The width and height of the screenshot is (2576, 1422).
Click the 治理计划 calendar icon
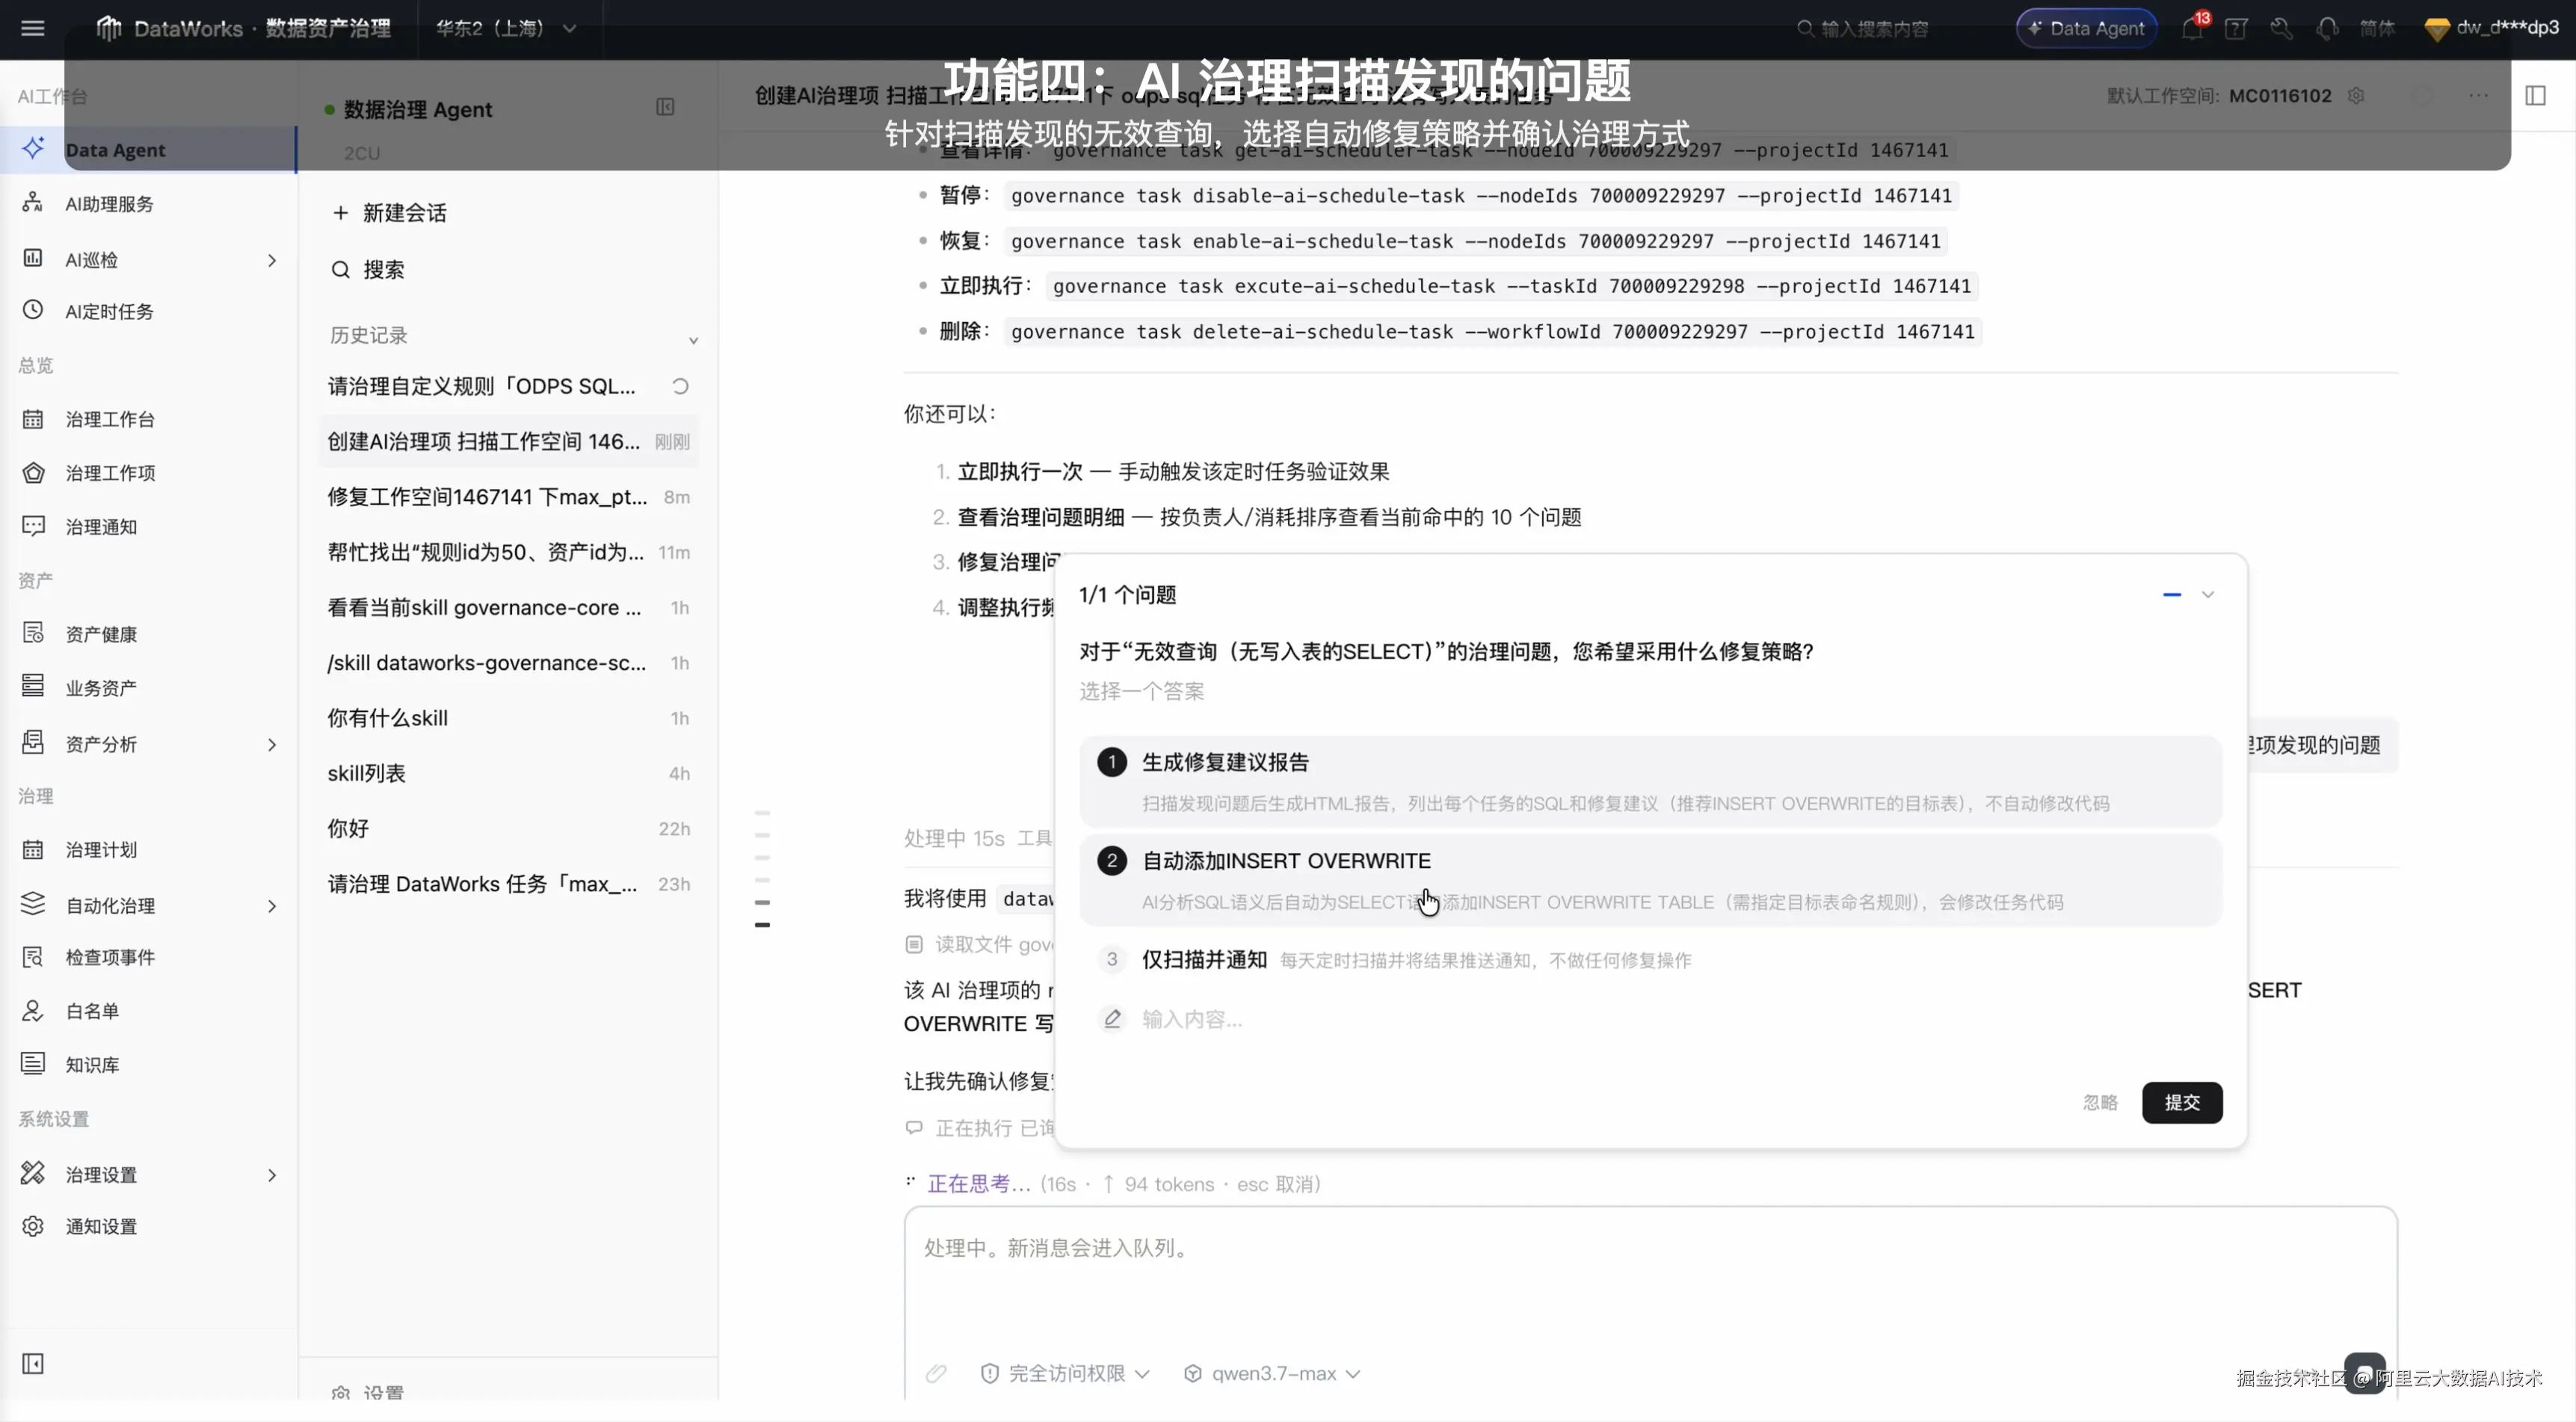pos(33,849)
